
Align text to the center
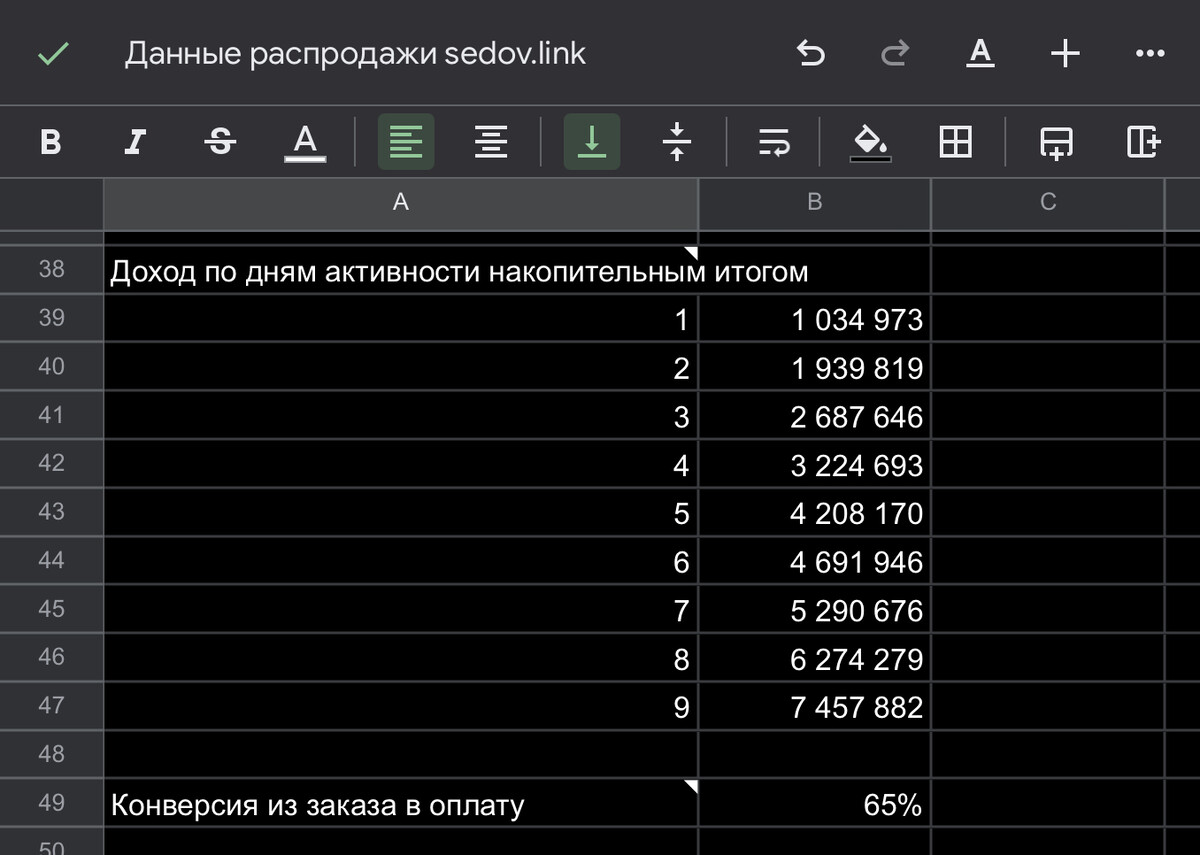coord(490,141)
